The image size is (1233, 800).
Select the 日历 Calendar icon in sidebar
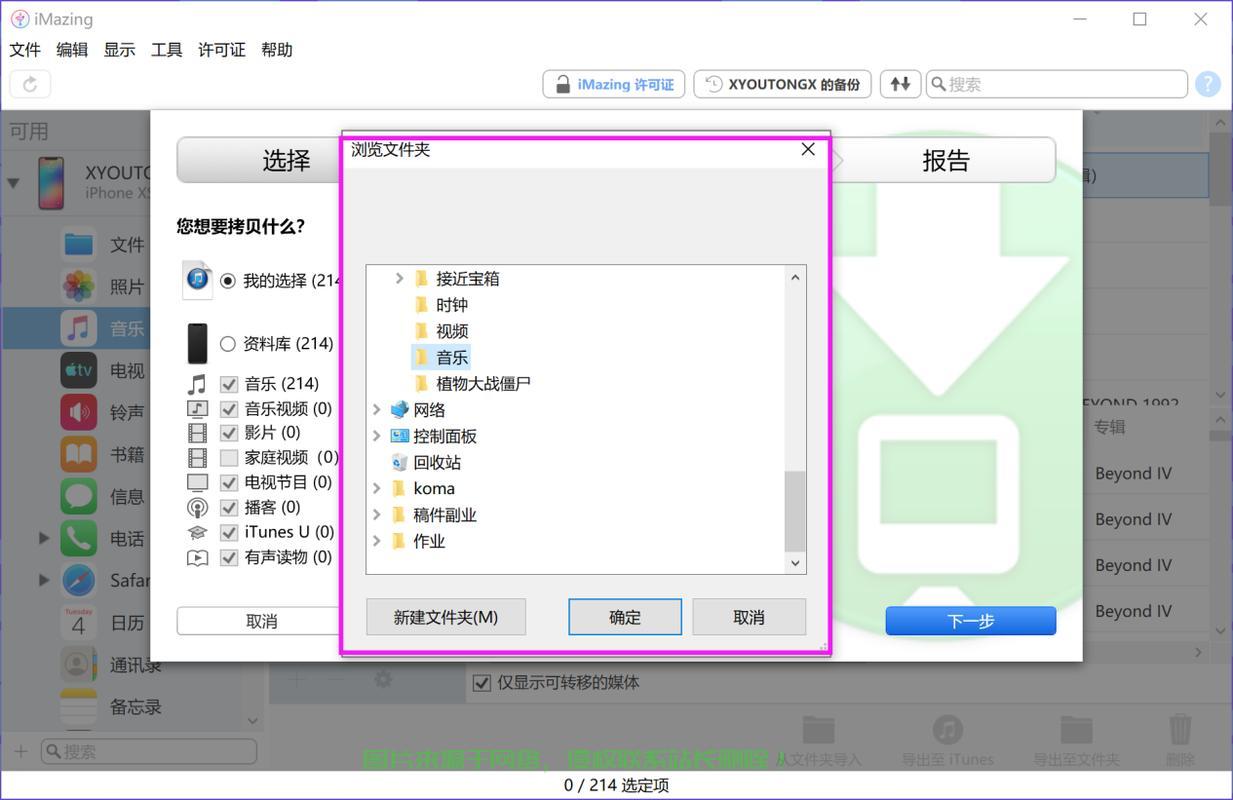click(78, 622)
